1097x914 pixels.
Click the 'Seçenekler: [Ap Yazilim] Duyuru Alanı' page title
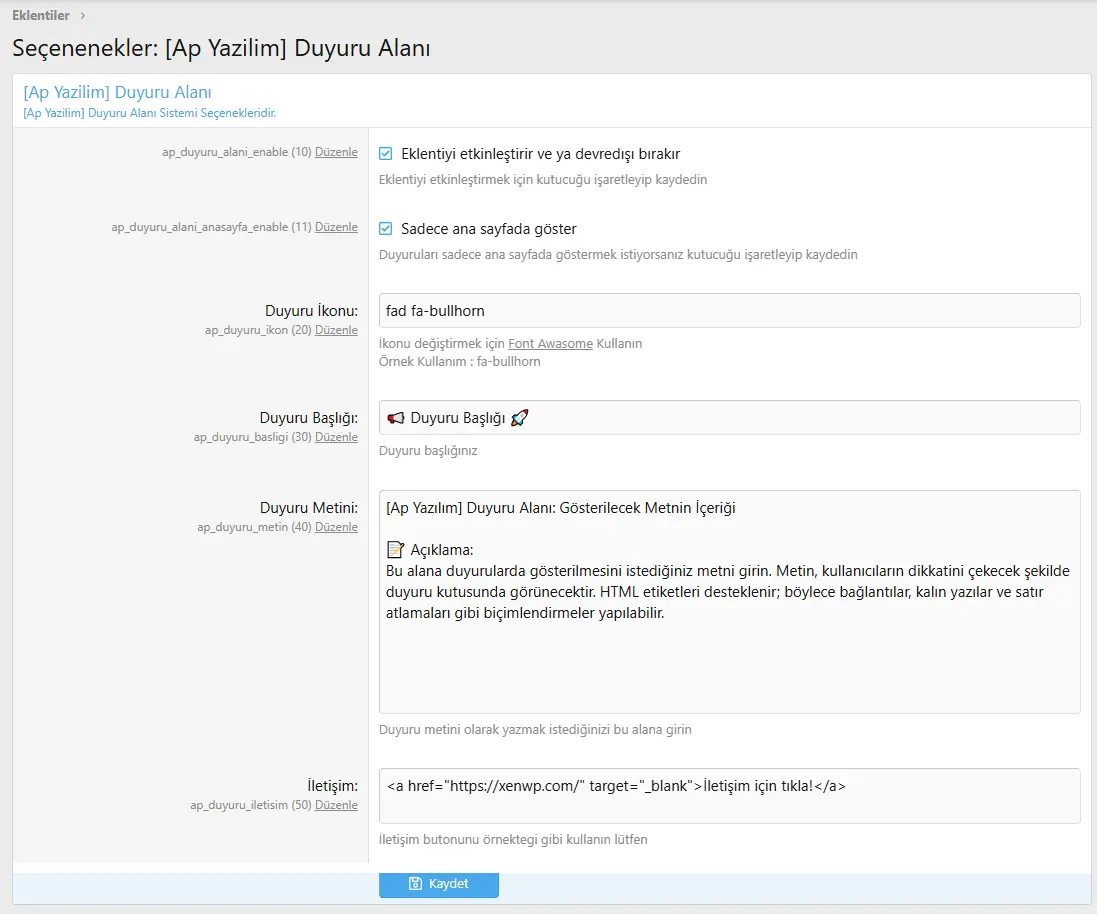[221, 48]
